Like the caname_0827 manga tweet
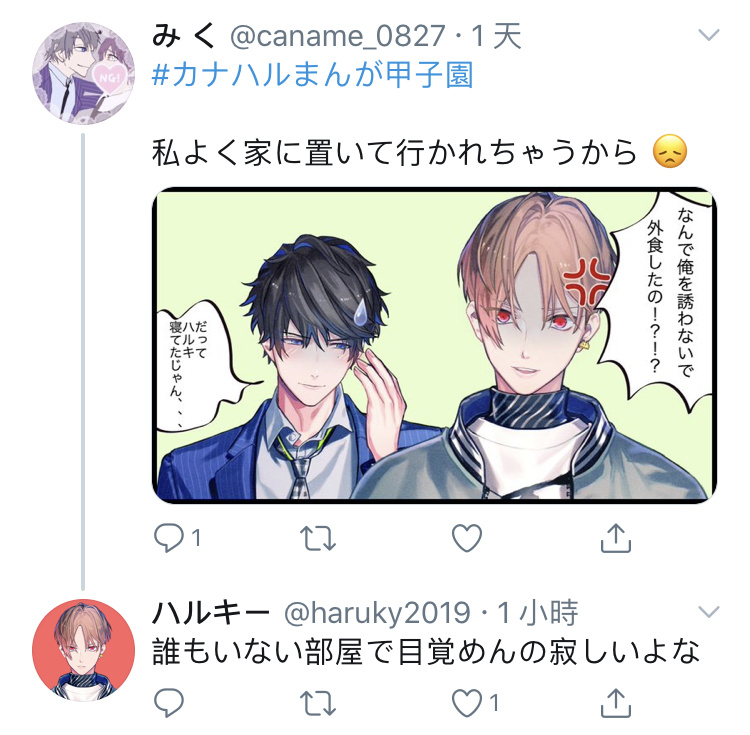Image resolution: width=750 pixels, height=735 pixels. (466, 538)
